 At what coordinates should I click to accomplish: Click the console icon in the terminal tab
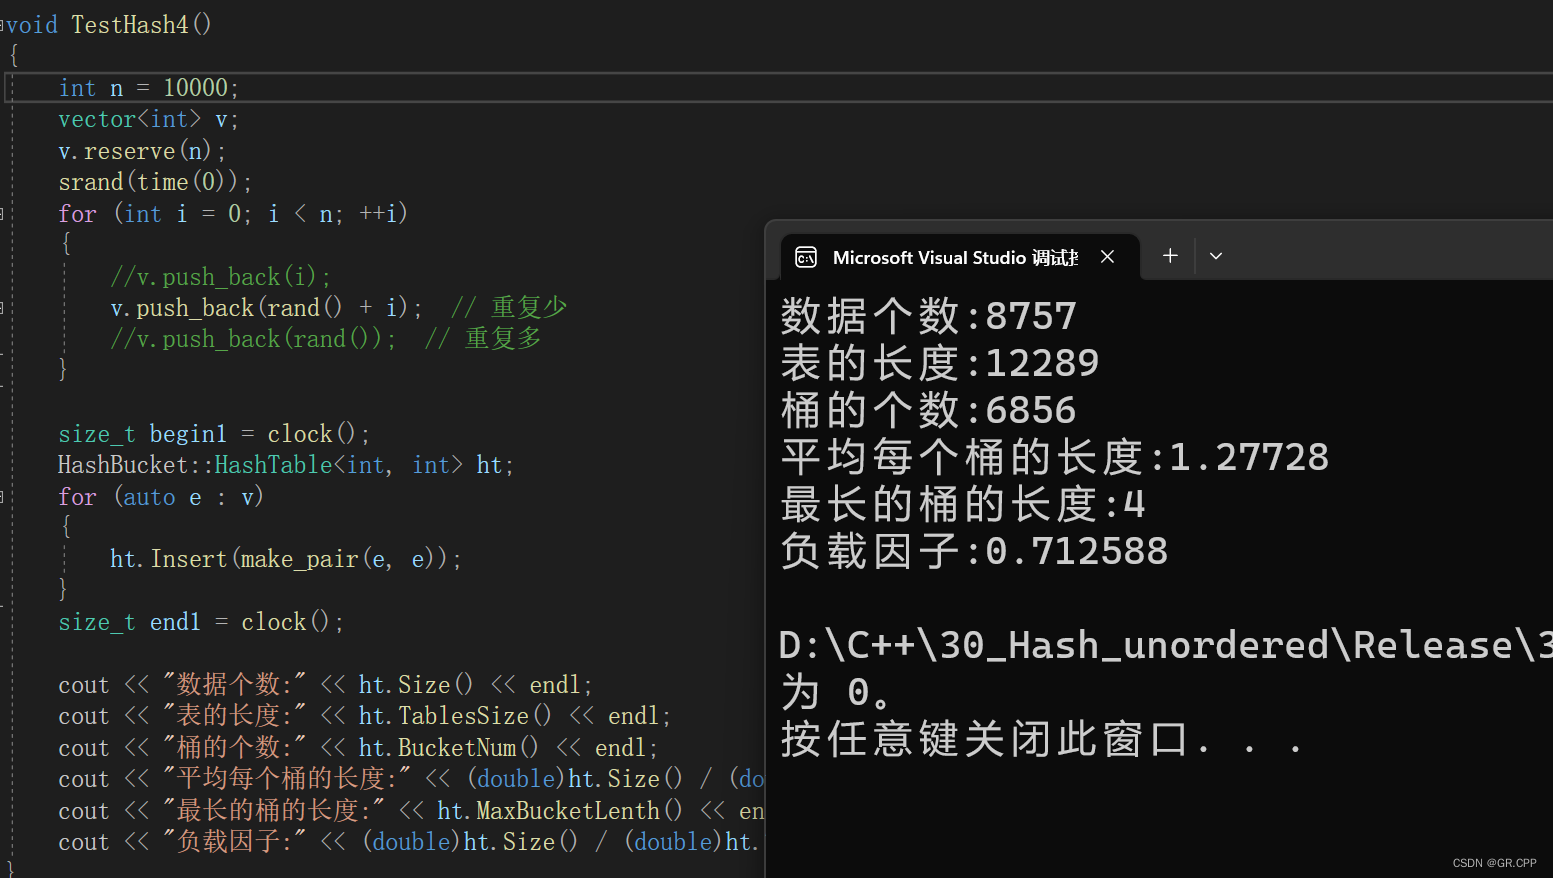(806, 258)
